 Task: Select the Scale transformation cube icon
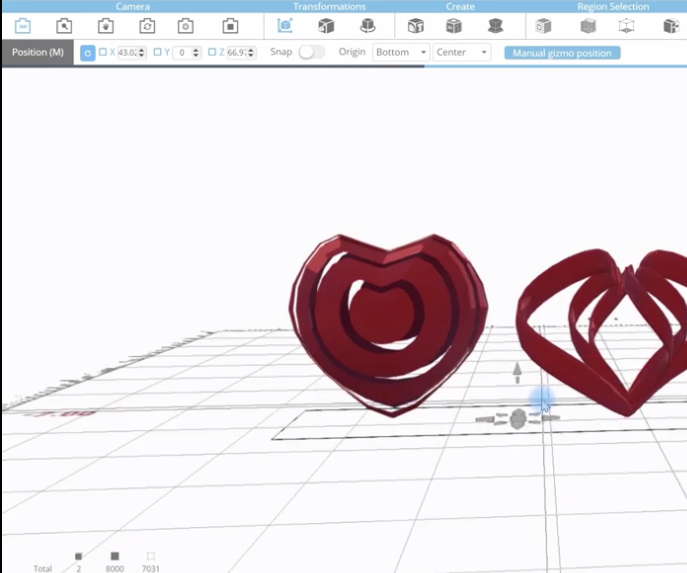click(326, 26)
